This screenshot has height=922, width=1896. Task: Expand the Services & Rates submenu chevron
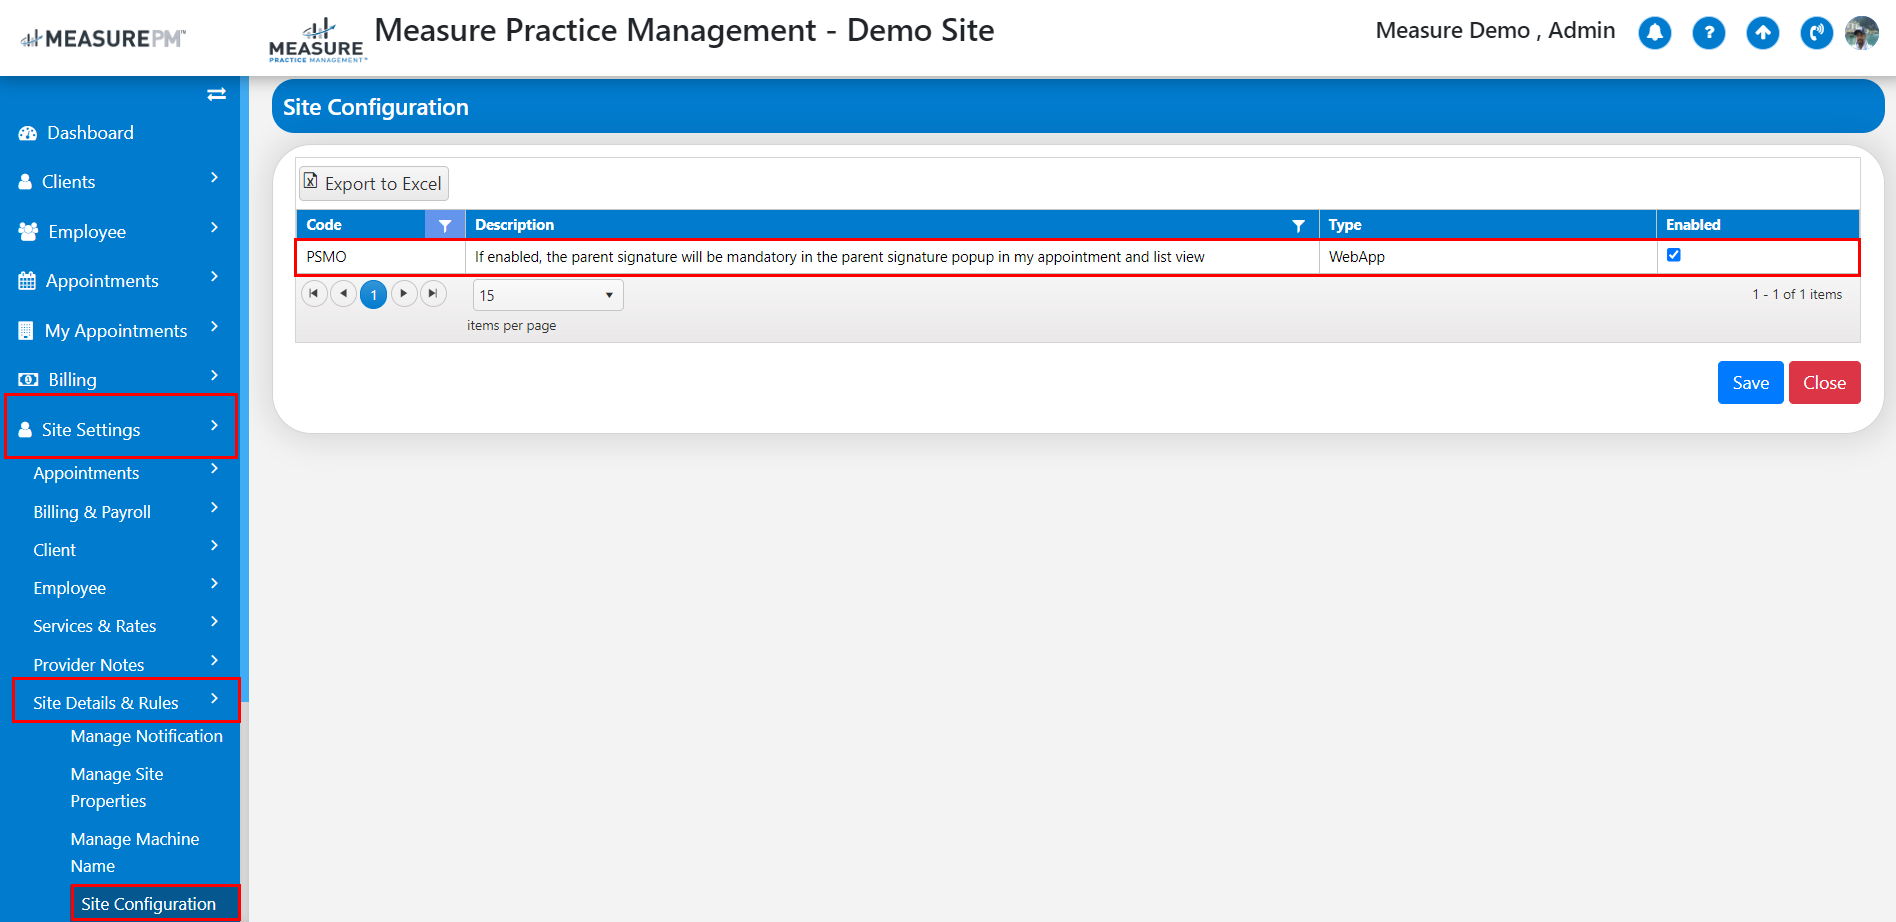pyautogui.click(x=214, y=621)
